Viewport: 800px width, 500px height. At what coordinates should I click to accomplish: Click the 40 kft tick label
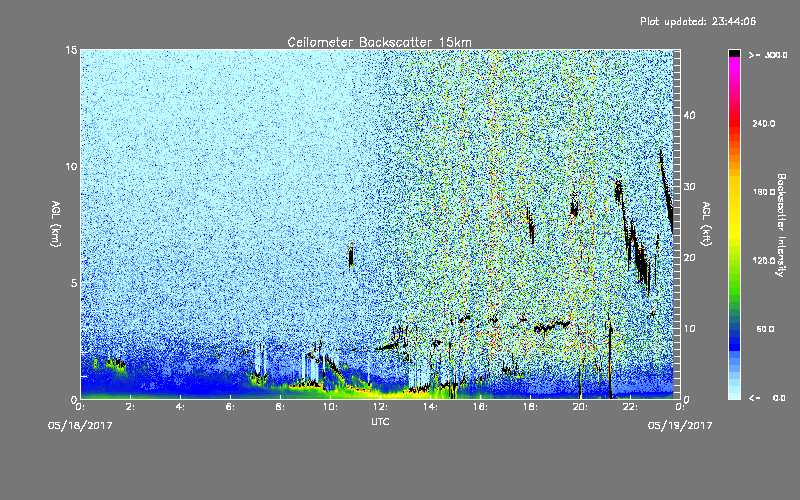click(x=689, y=115)
